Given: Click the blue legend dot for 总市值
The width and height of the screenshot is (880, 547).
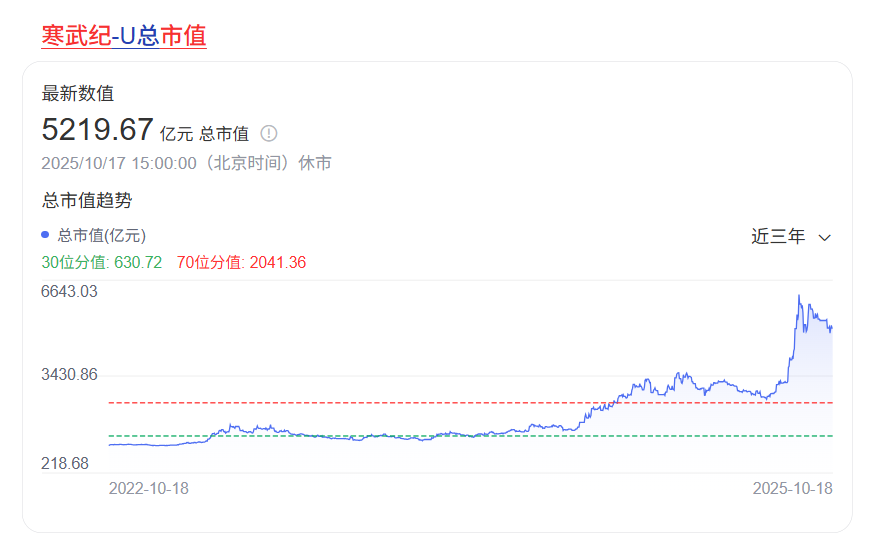Looking at the screenshot, I should (45, 235).
